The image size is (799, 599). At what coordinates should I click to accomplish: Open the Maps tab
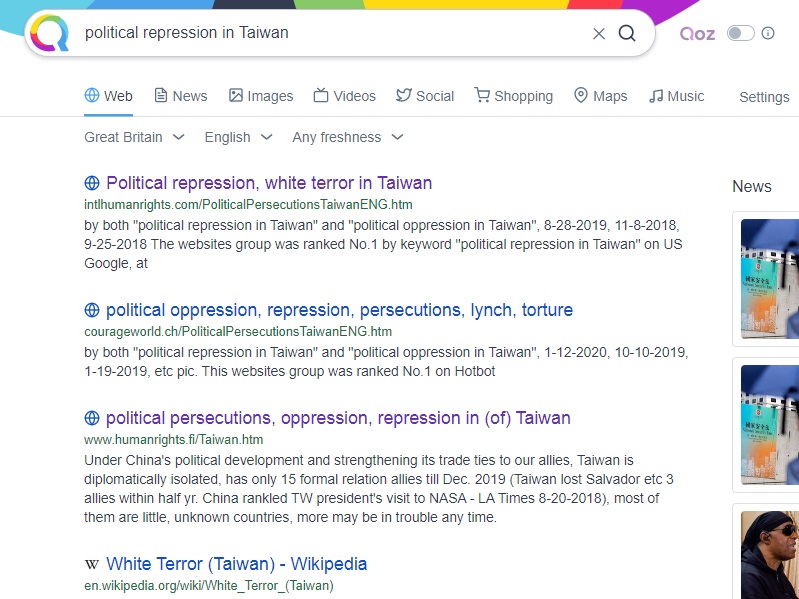pyautogui.click(x=600, y=96)
